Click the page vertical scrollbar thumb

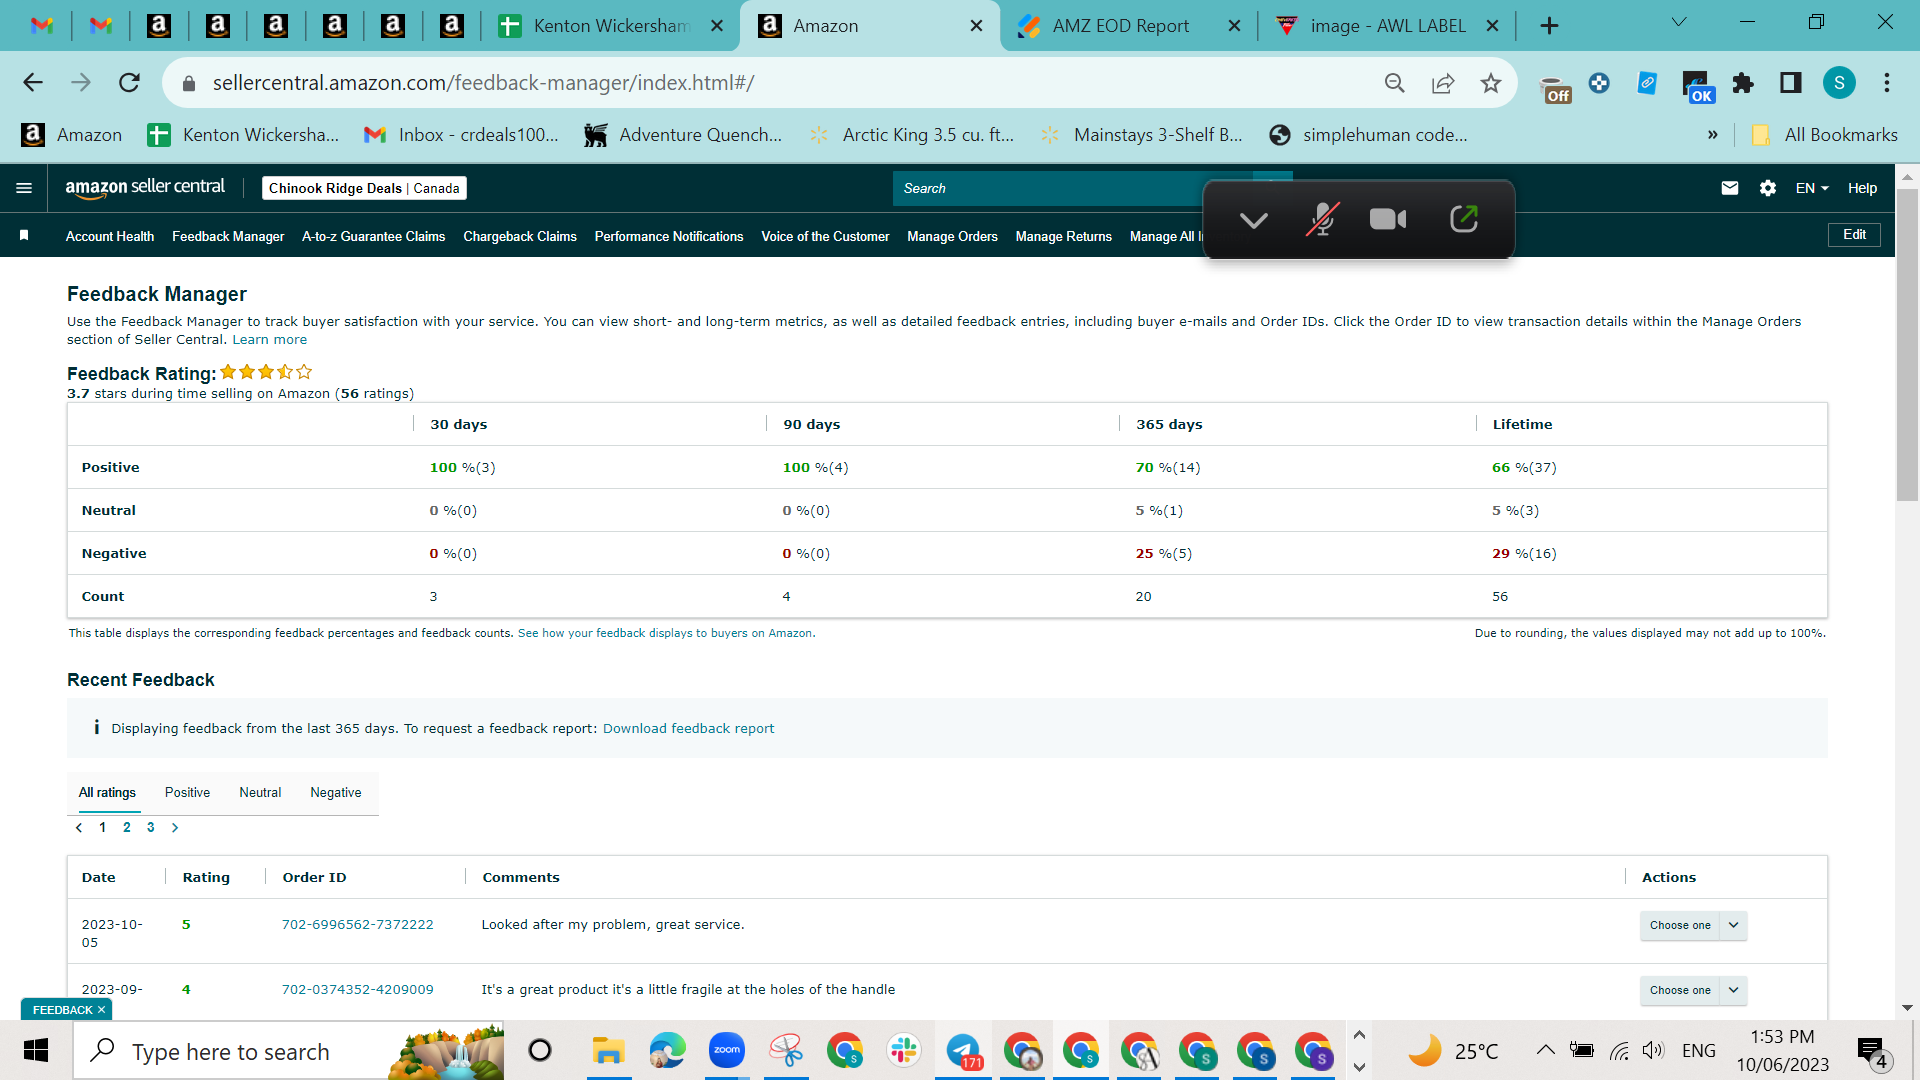(x=1907, y=345)
